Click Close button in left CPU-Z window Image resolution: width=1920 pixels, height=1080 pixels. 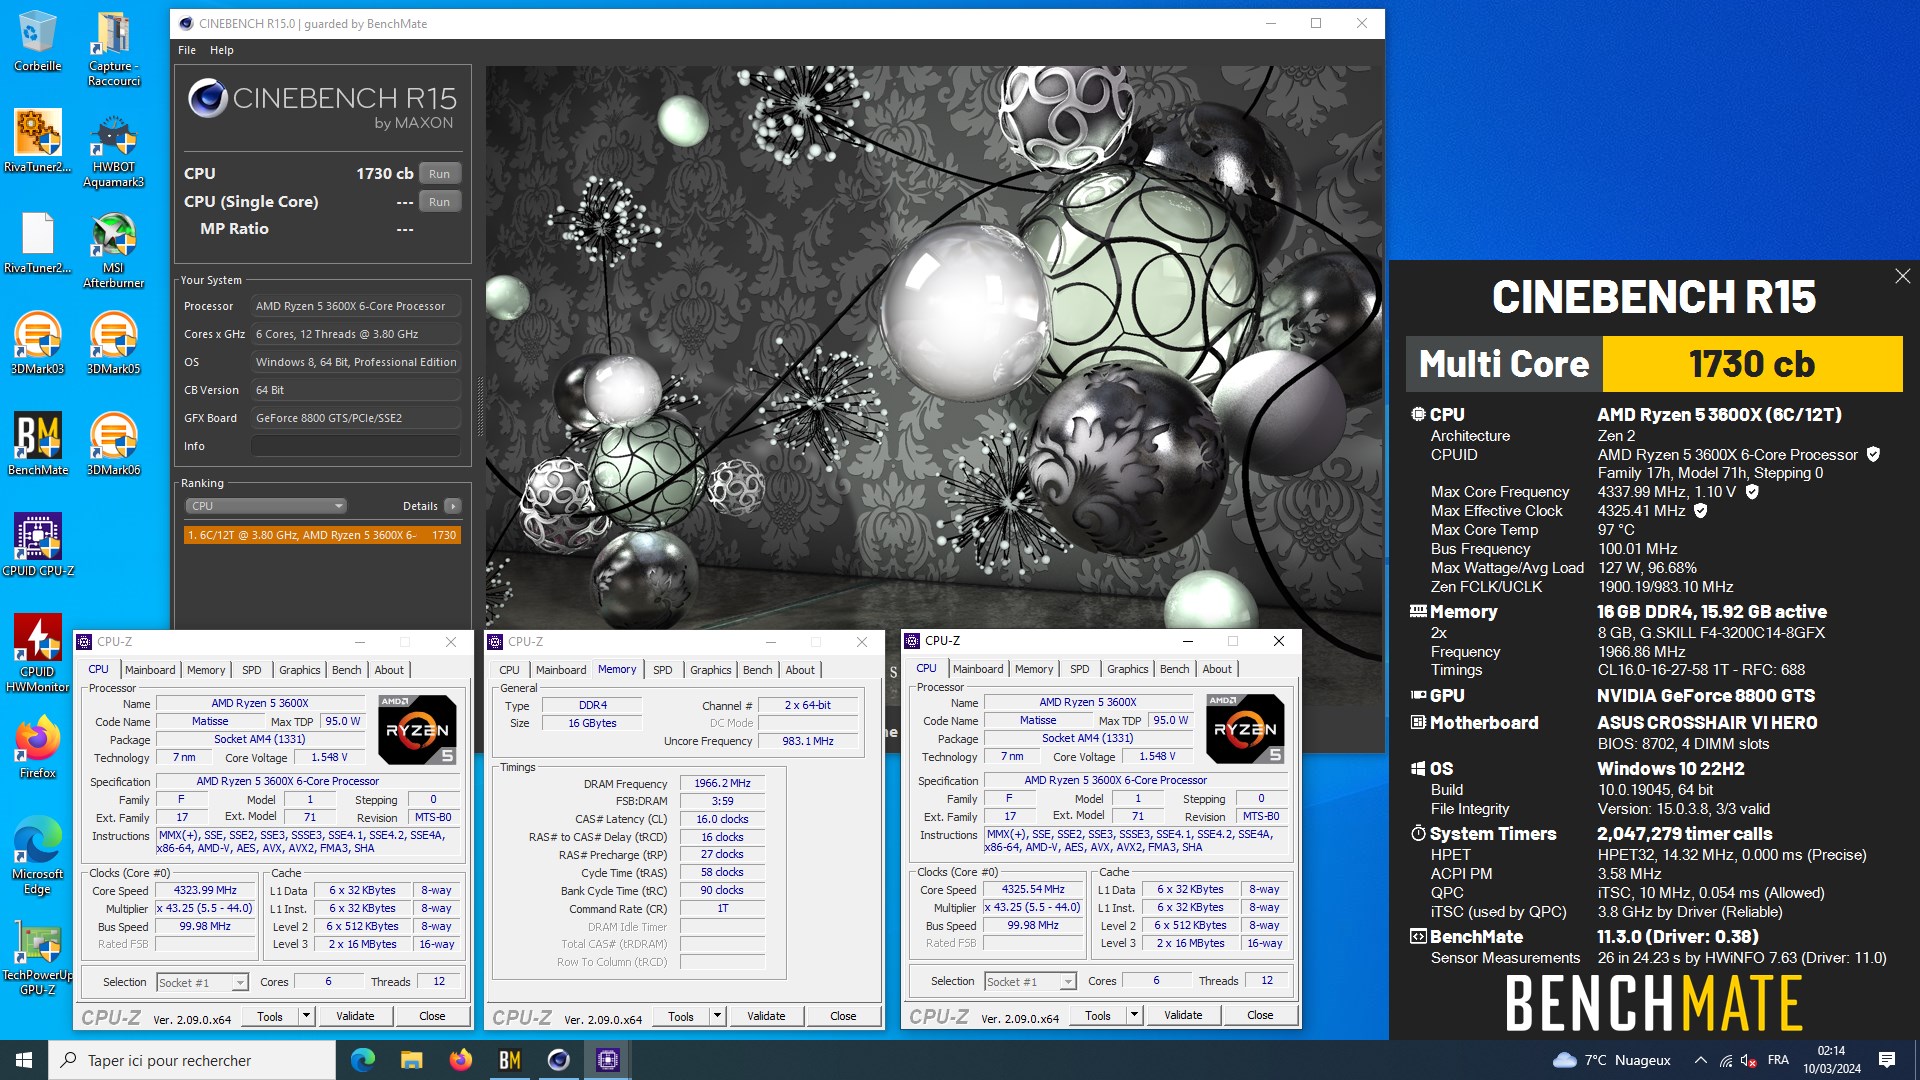tap(432, 1016)
